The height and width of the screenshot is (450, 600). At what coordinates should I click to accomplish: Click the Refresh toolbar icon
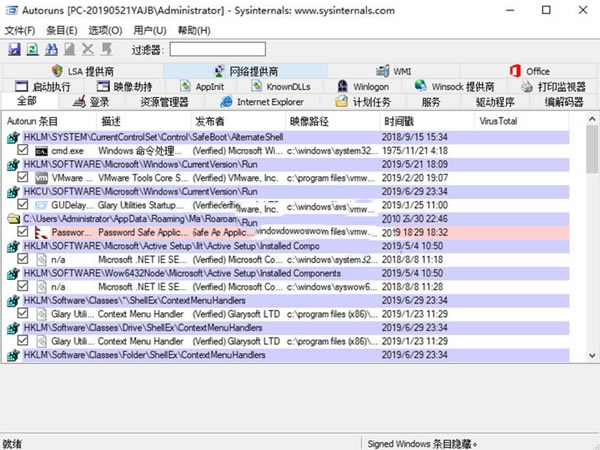33,49
